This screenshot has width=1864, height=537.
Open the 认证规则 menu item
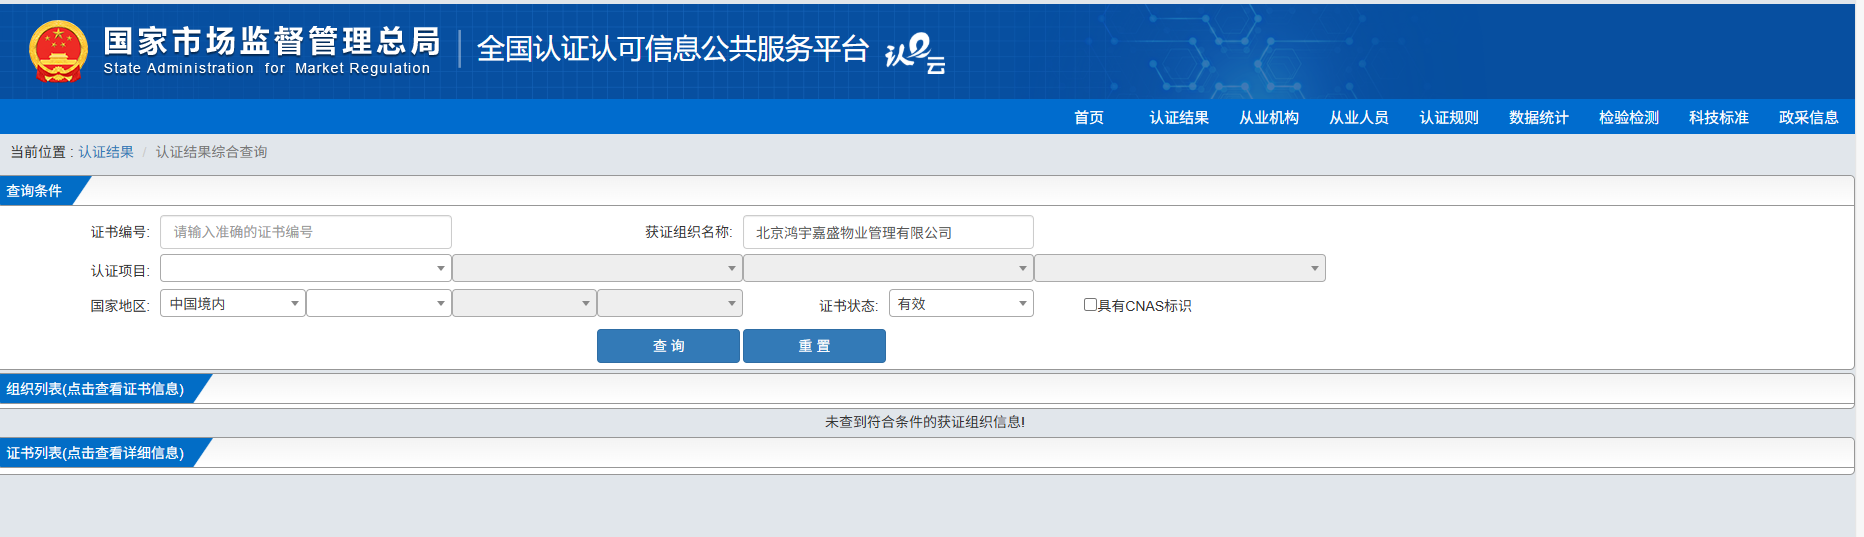click(x=1449, y=117)
